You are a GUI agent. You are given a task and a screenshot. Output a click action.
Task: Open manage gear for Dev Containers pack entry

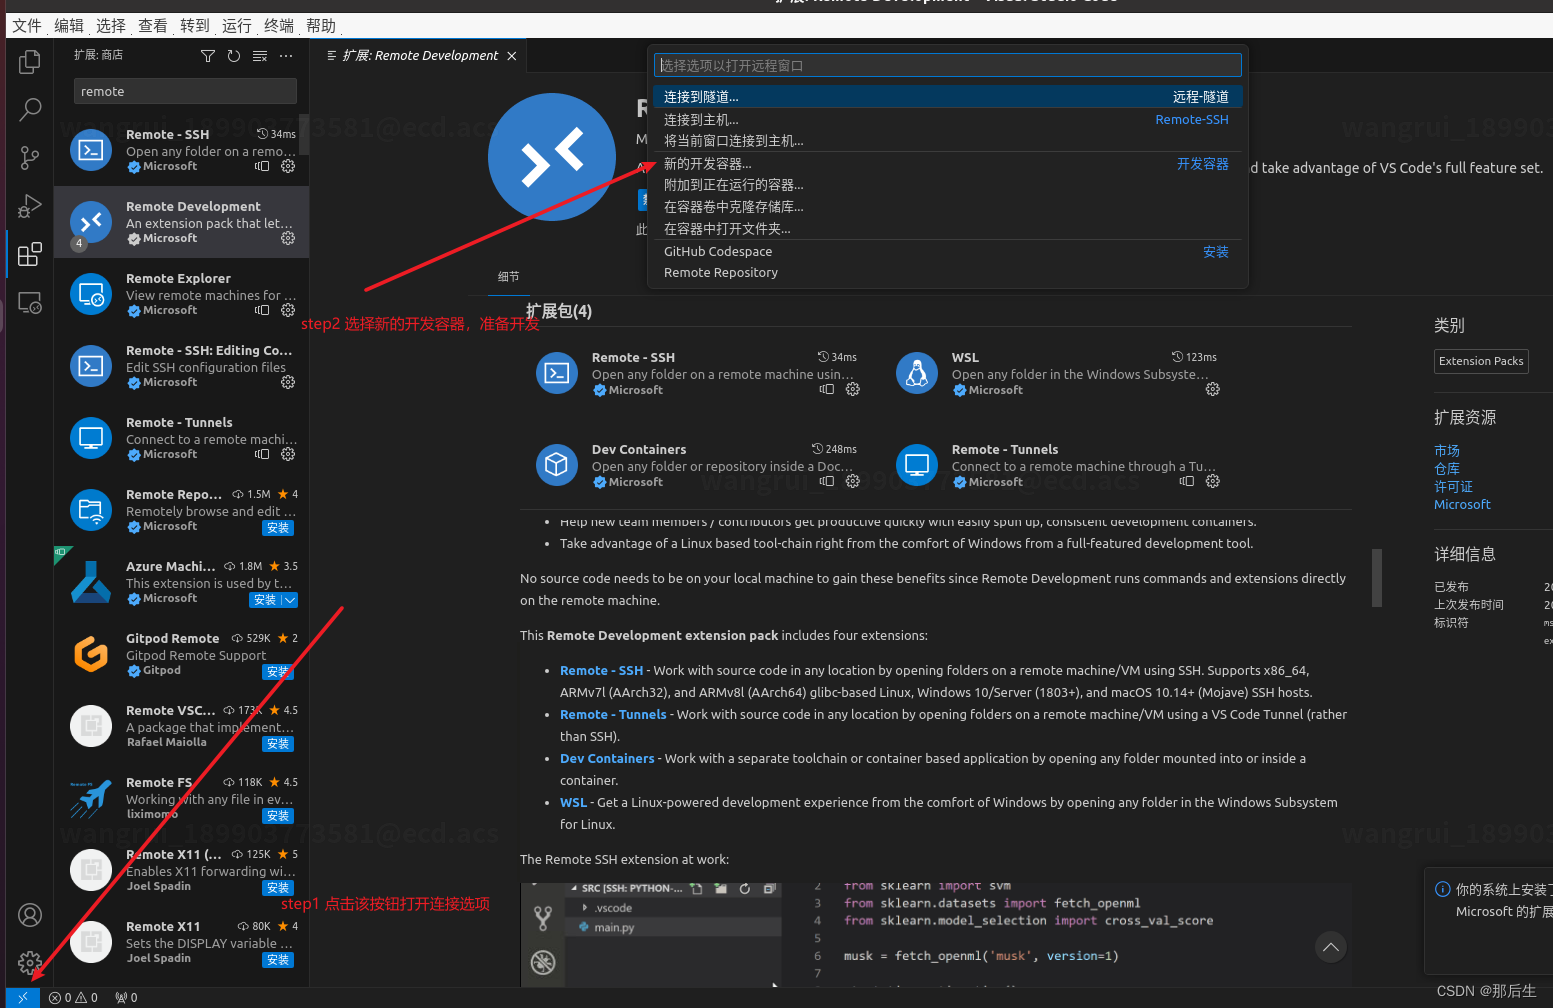tap(853, 481)
